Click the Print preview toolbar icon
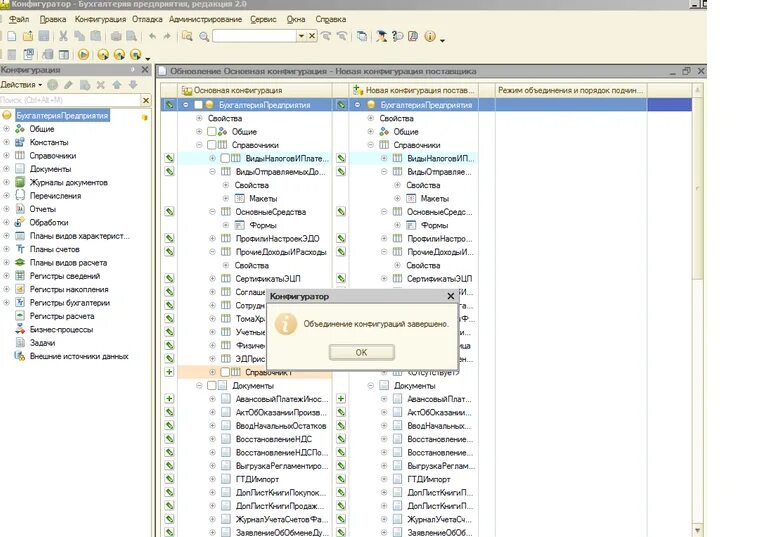This screenshot has width=768, height=537. pyautogui.click(x=131, y=36)
